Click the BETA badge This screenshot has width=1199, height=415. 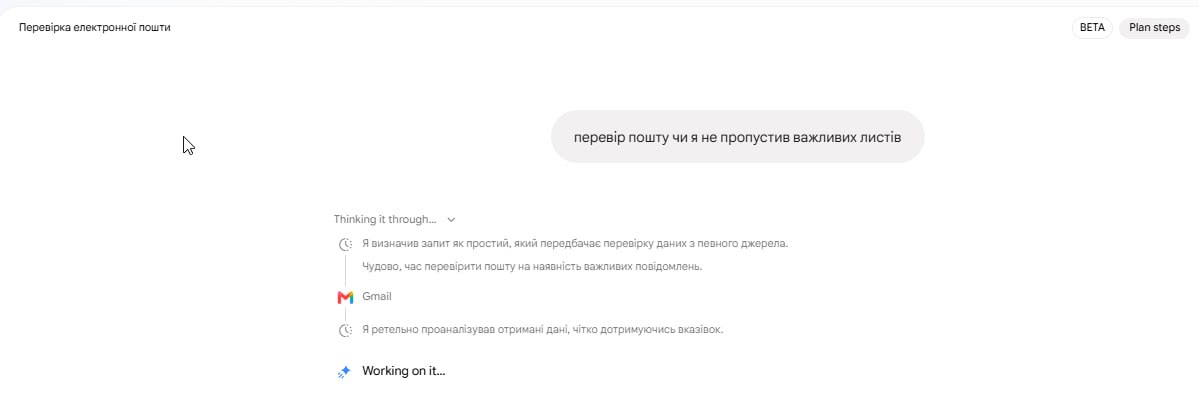1092,28
